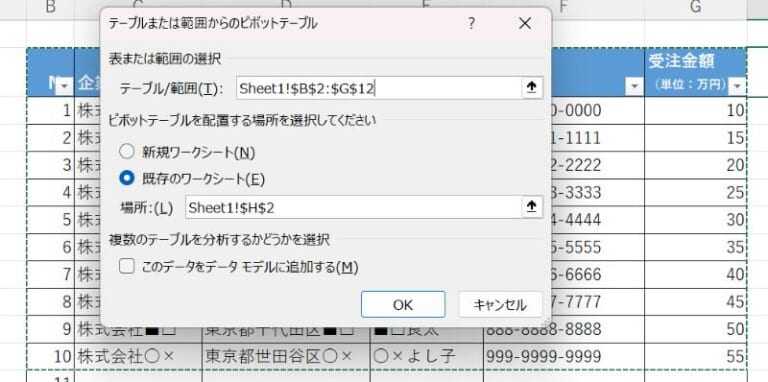Click the collapse dialog icon for Location field
The height and width of the screenshot is (382, 768).
click(x=531, y=207)
